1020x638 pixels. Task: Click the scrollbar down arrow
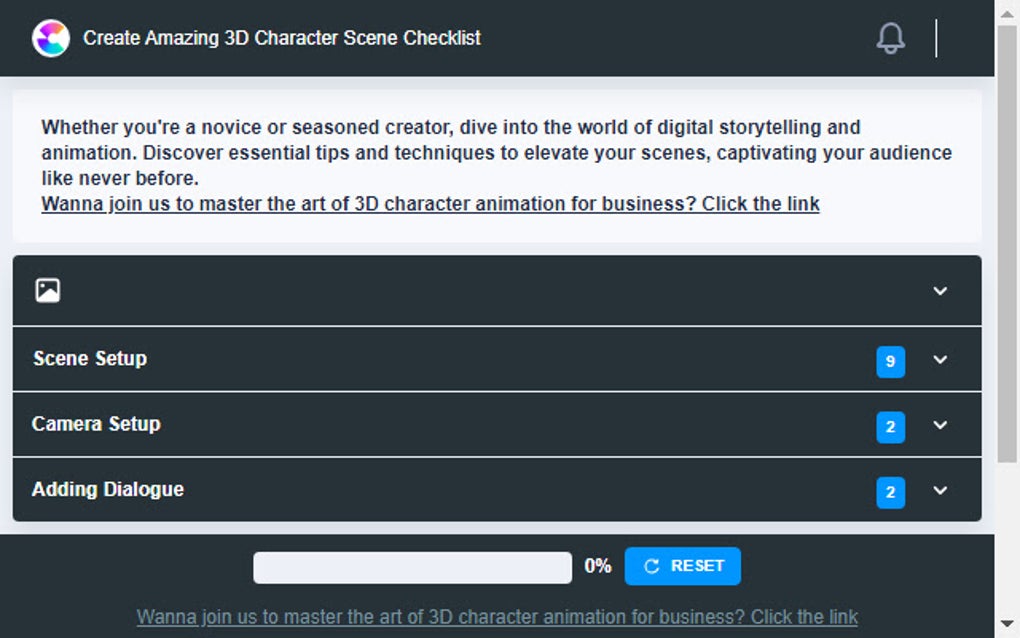pyautogui.click(x=1007, y=624)
